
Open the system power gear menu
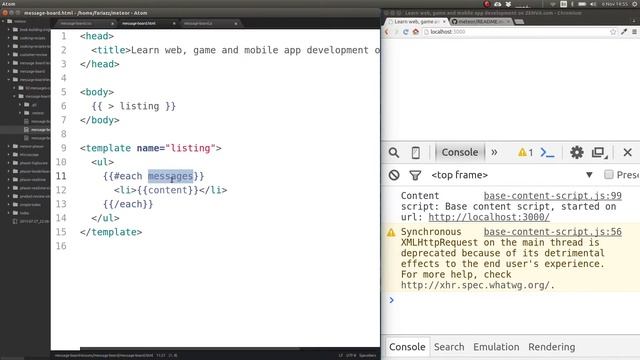[x=635, y=4]
